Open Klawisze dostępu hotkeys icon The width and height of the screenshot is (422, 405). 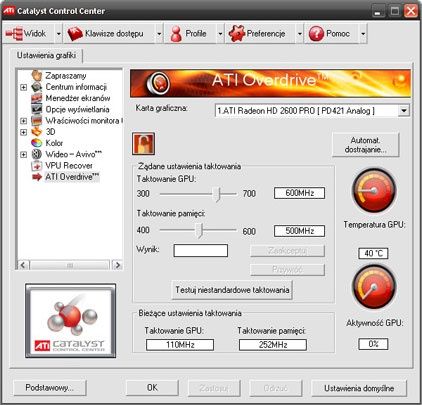75,34
